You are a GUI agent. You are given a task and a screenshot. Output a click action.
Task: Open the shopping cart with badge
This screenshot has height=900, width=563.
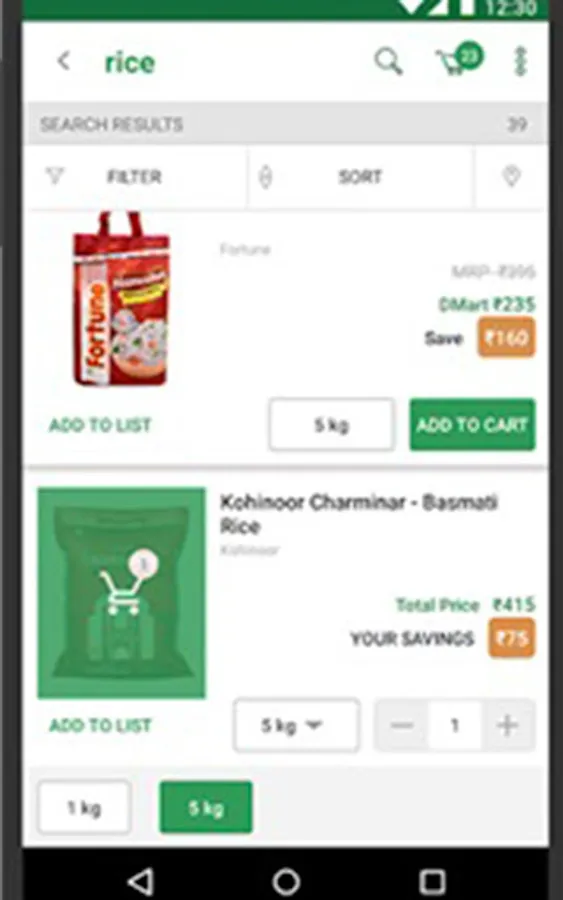459,59
